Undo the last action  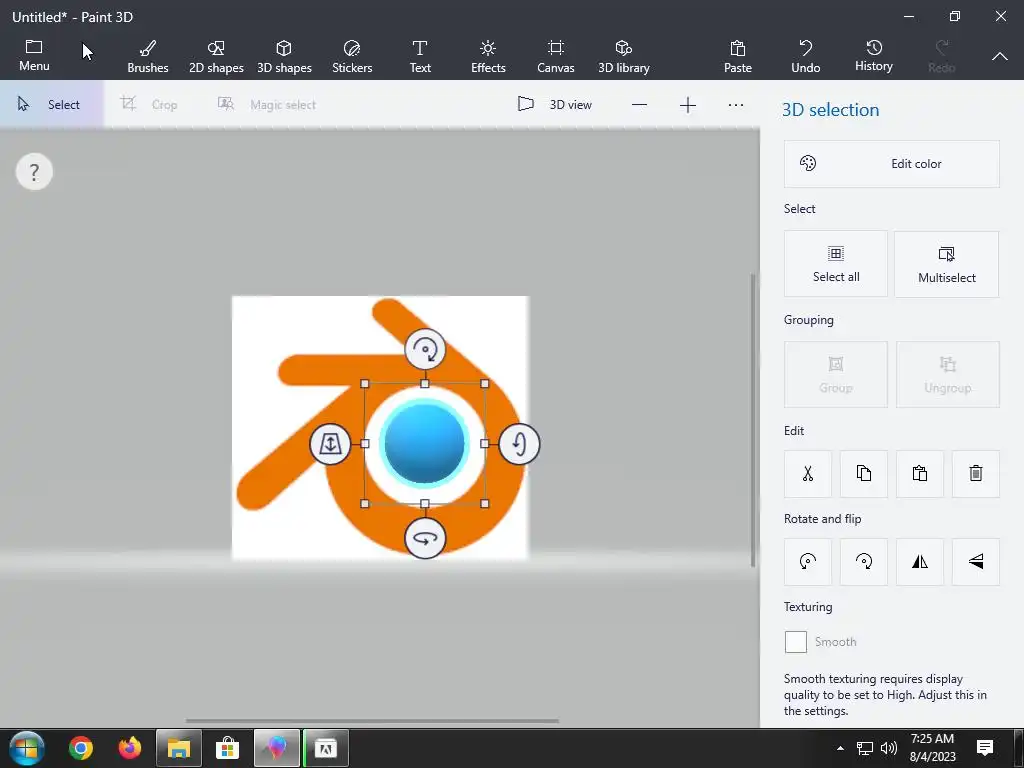(806, 56)
